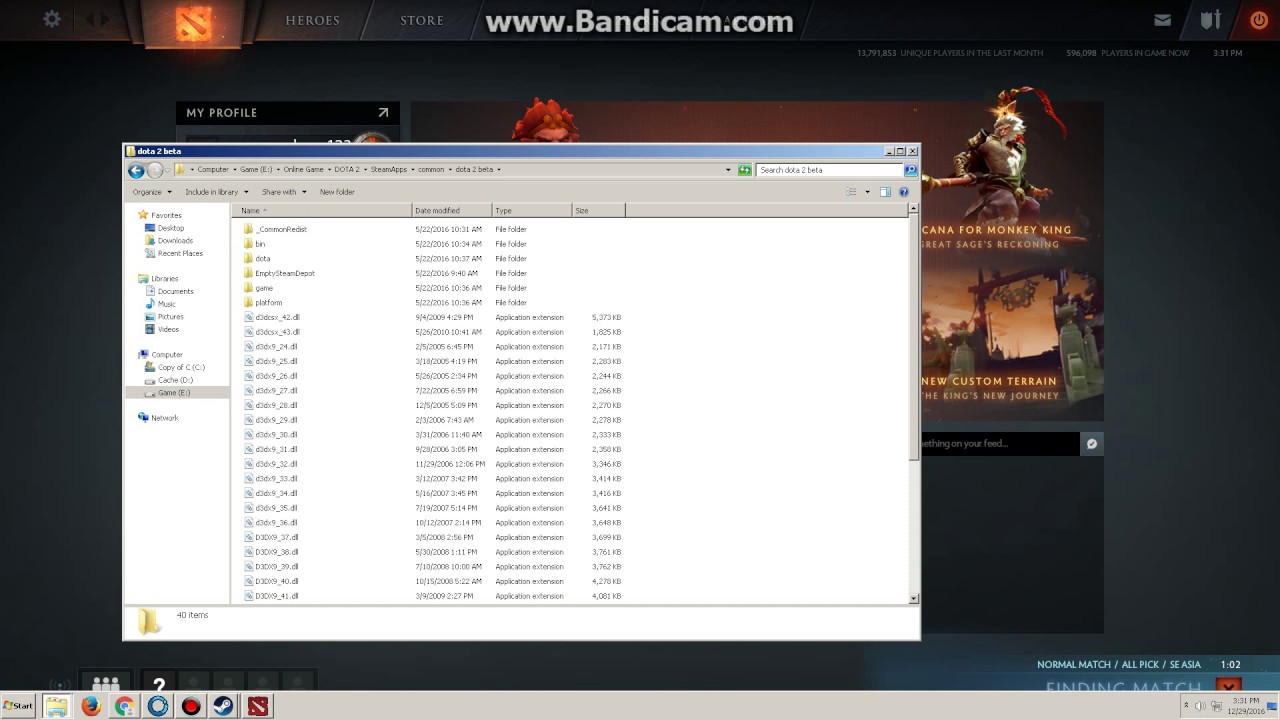Open the STORE tab in Dota

tap(422, 20)
